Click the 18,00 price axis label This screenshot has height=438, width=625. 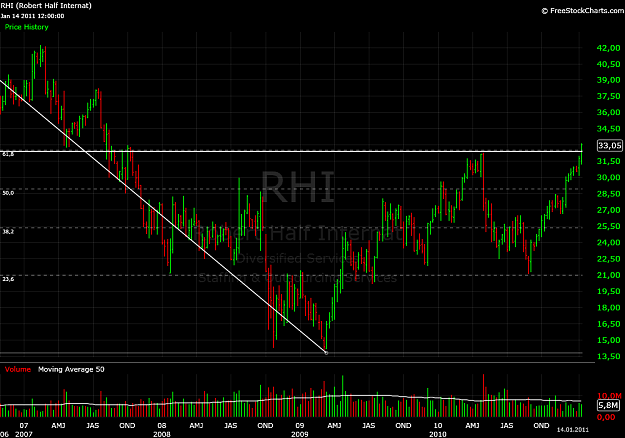608,308
